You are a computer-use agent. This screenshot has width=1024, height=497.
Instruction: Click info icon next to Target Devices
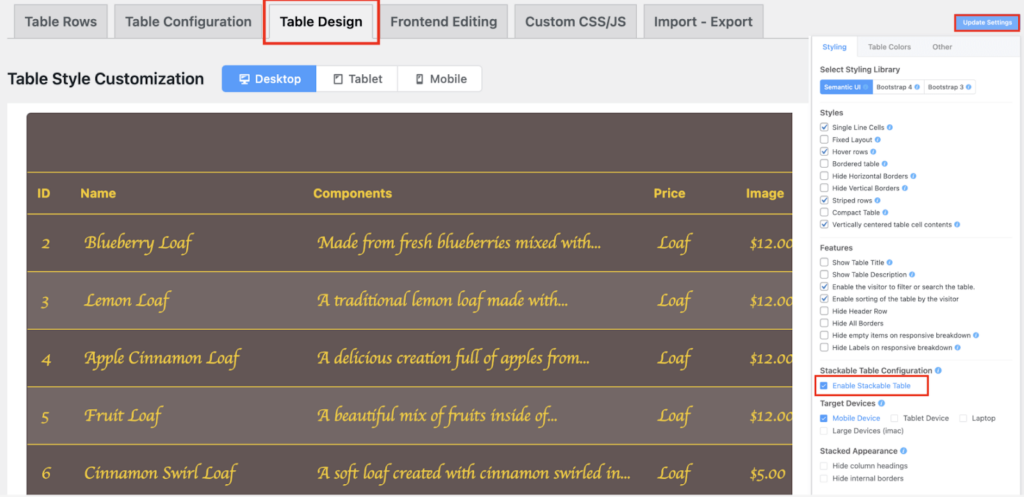pyautogui.click(x=882, y=404)
